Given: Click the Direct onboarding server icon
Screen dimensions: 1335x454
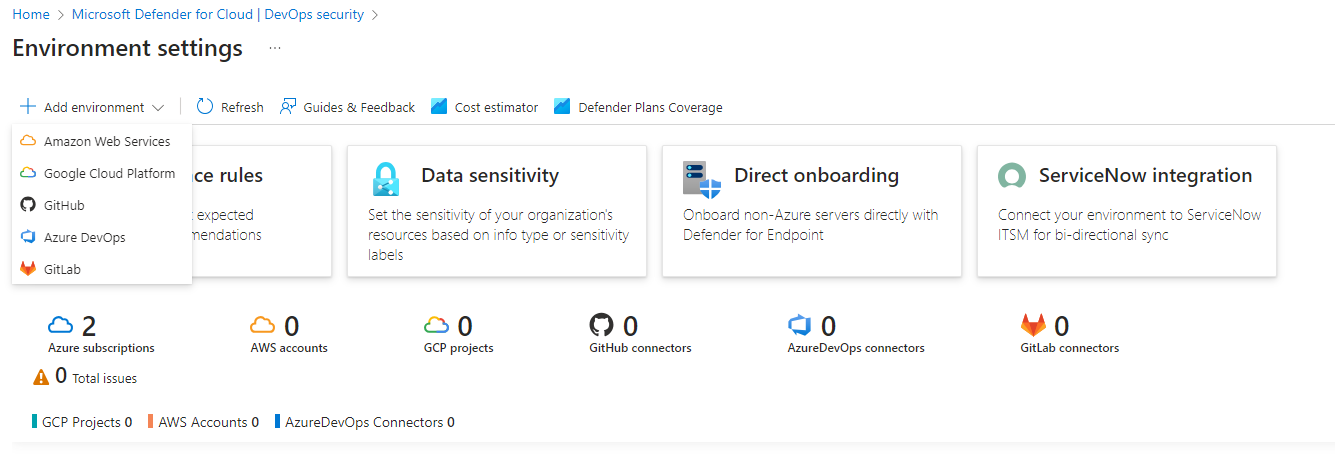Looking at the screenshot, I should click(x=701, y=178).
